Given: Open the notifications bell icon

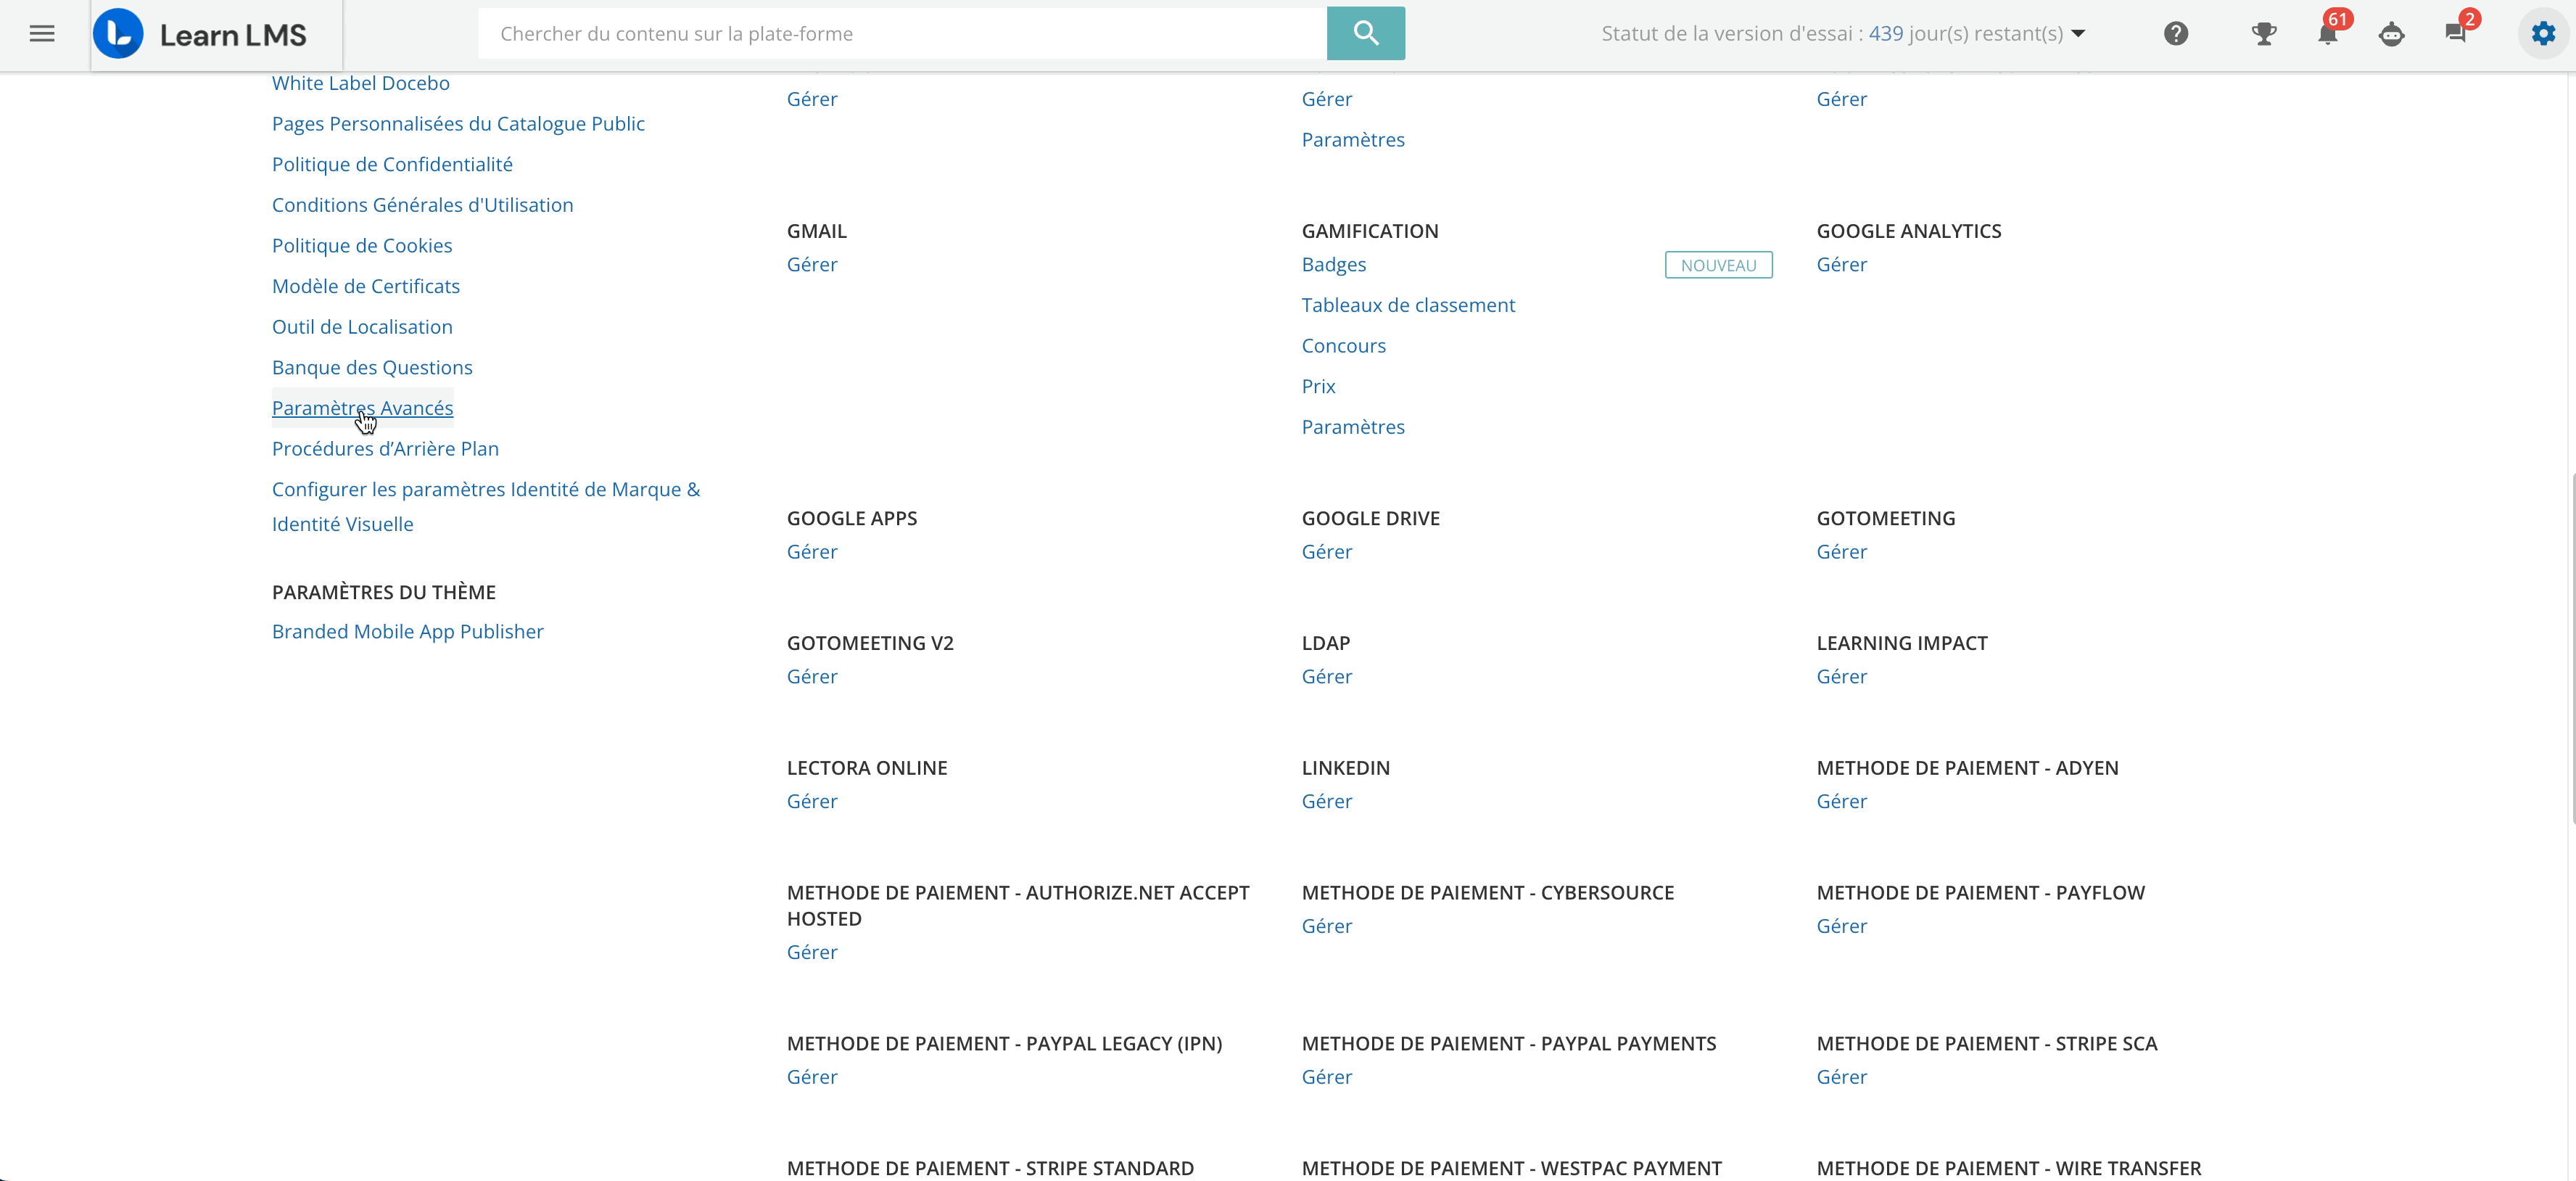Looking at the screenshot, I should [2328, 34].
